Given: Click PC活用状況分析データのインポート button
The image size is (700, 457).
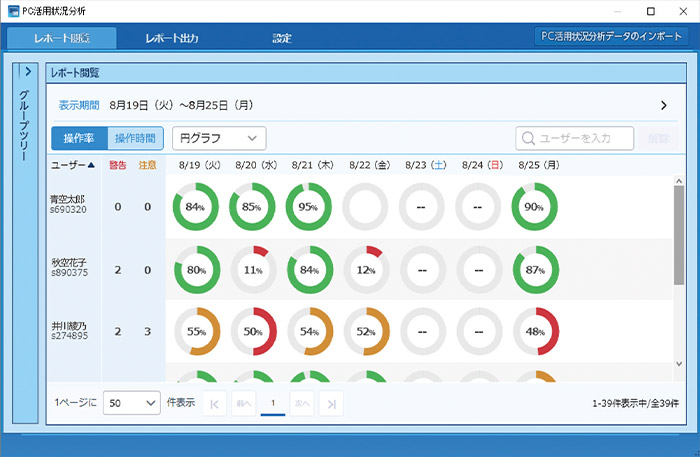Looking at the screenshot, I should tap(611, 36).
